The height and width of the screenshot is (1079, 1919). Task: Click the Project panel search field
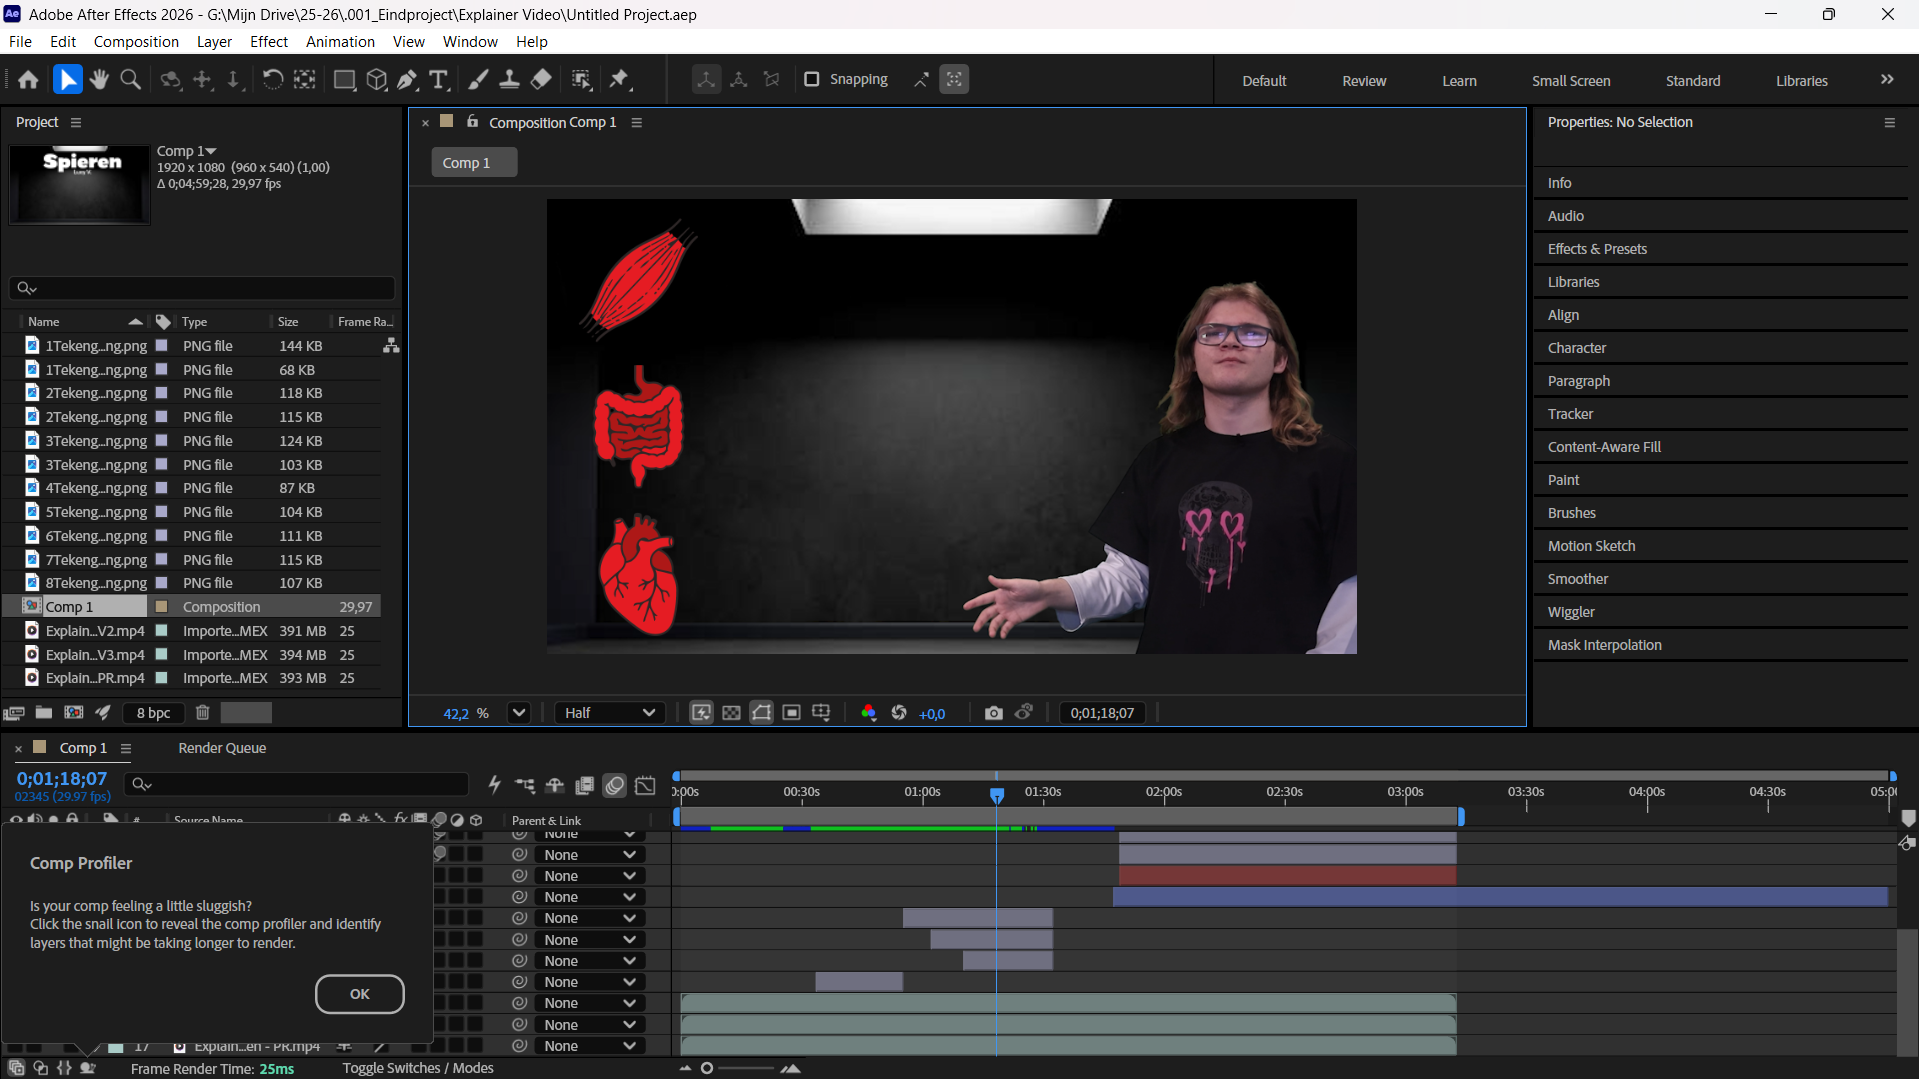coord(202,289)
